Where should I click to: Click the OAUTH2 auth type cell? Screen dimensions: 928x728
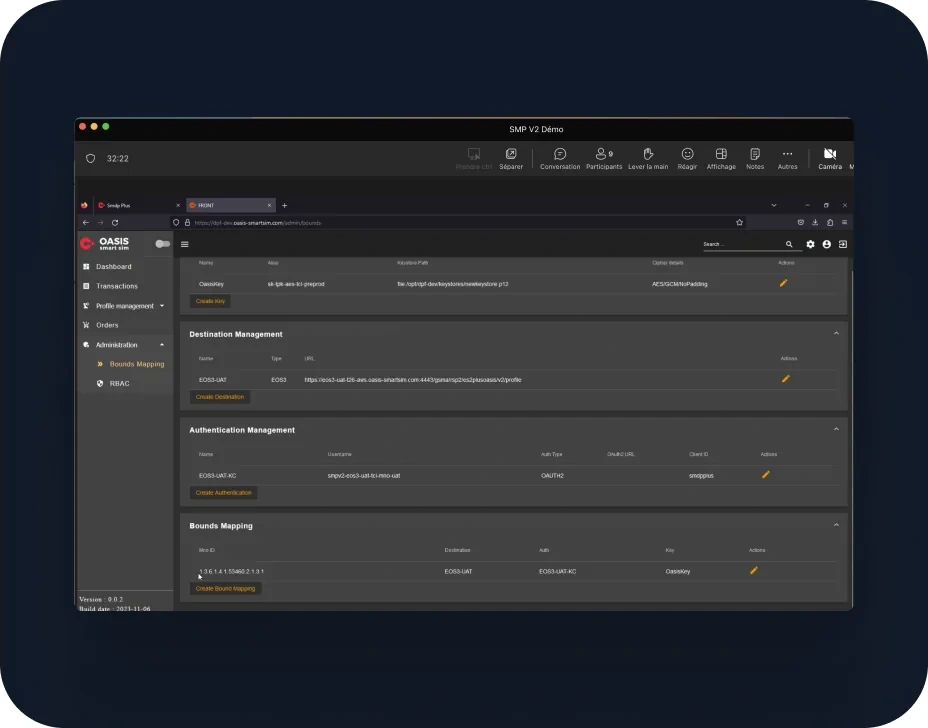(x=552, y=476)
